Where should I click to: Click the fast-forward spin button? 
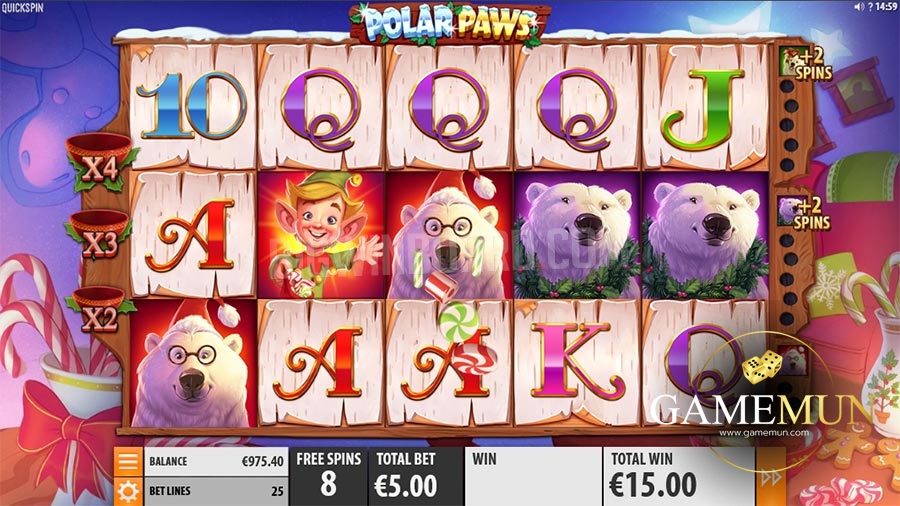771,477
